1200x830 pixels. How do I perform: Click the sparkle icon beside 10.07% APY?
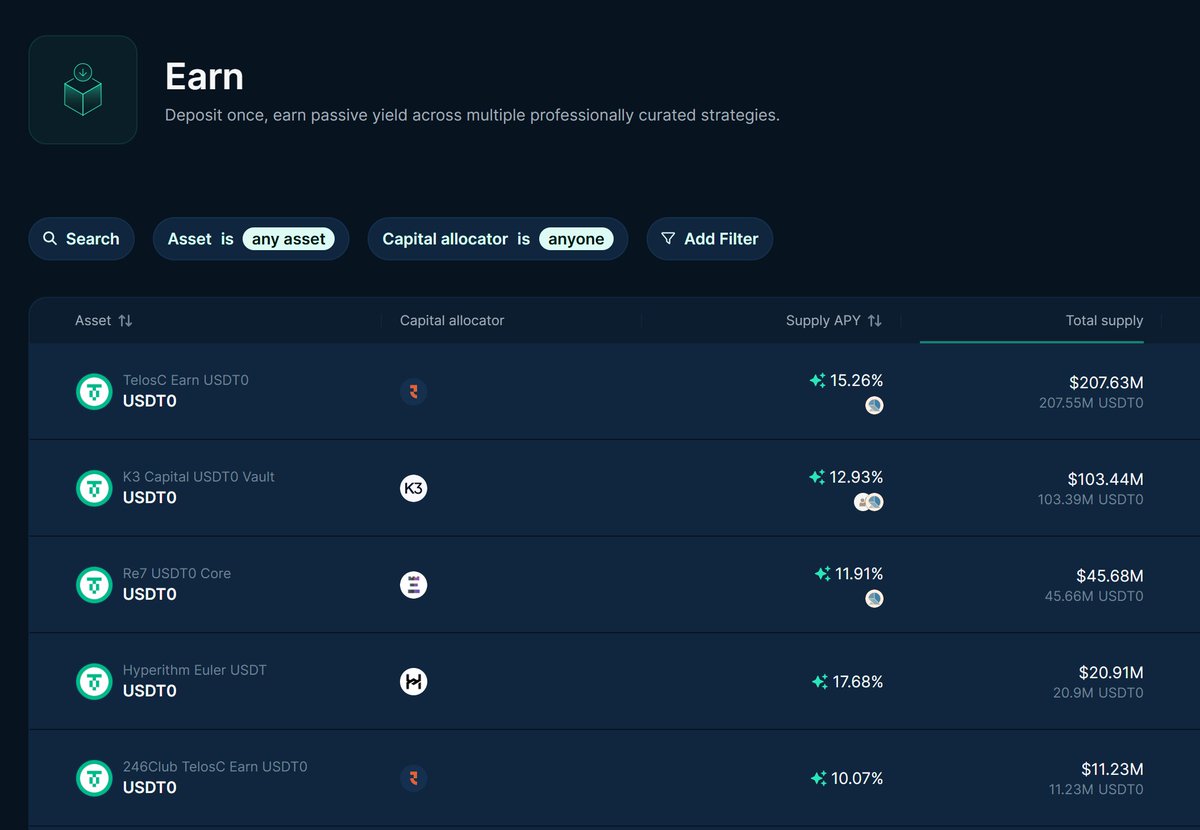(x=818, y=778)
